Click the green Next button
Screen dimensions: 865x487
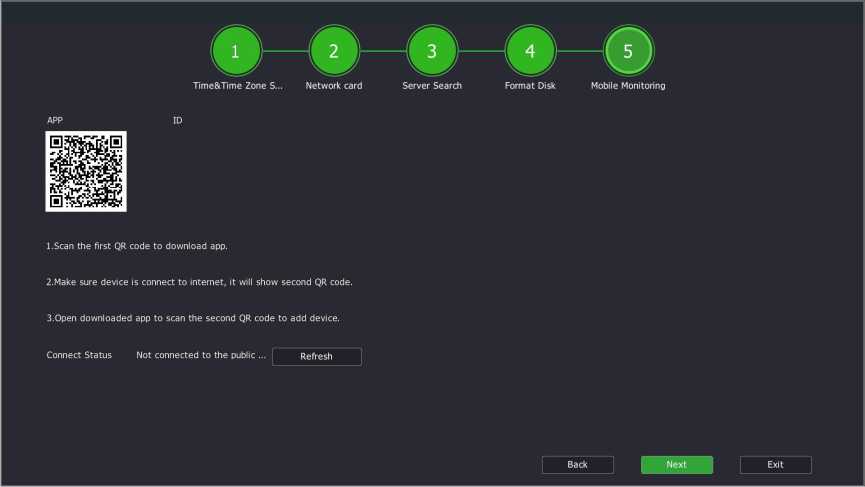(x=676, y=464)
